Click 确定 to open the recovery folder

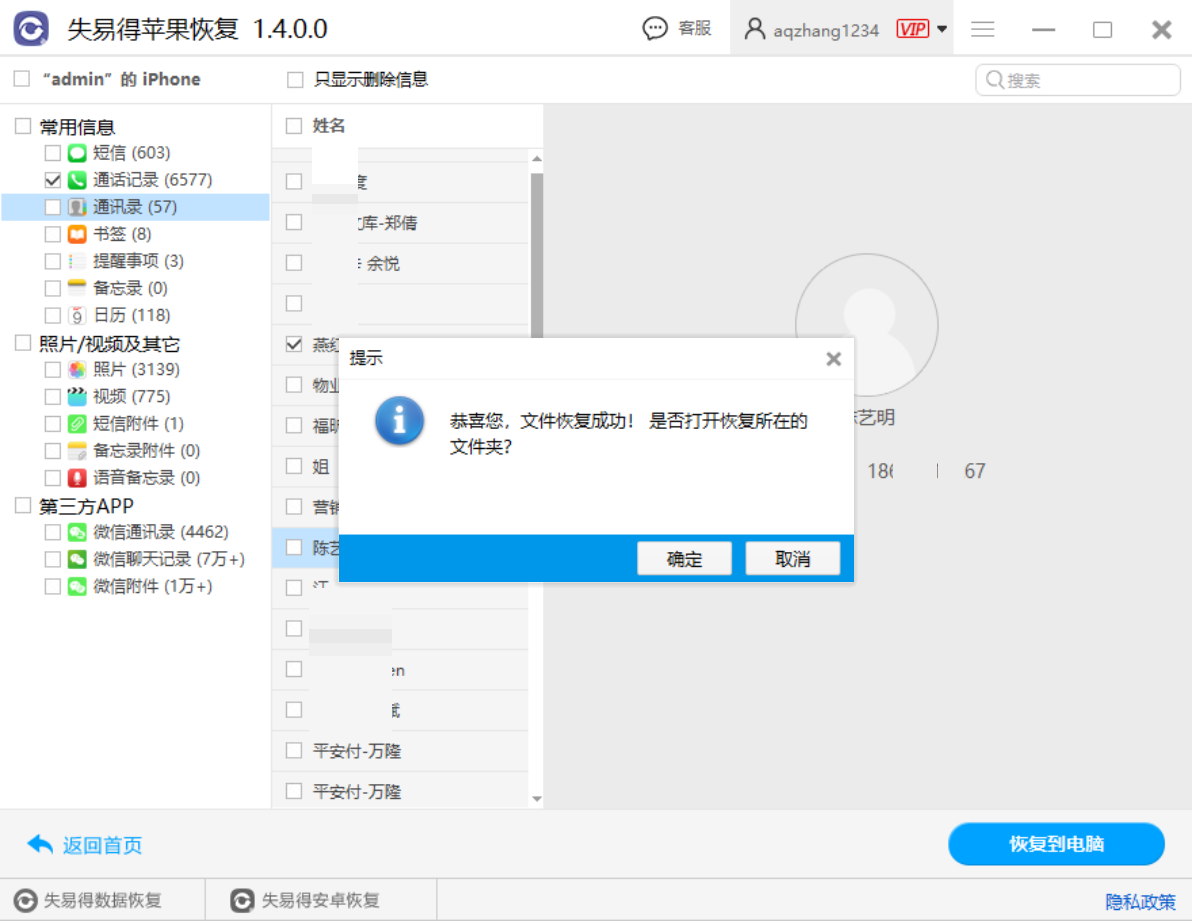[684, 558]
